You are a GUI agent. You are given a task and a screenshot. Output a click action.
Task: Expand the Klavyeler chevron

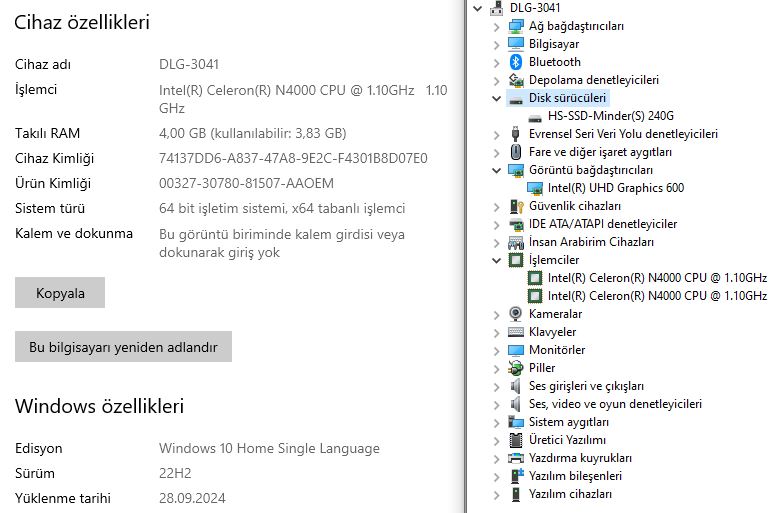point(496,332)
